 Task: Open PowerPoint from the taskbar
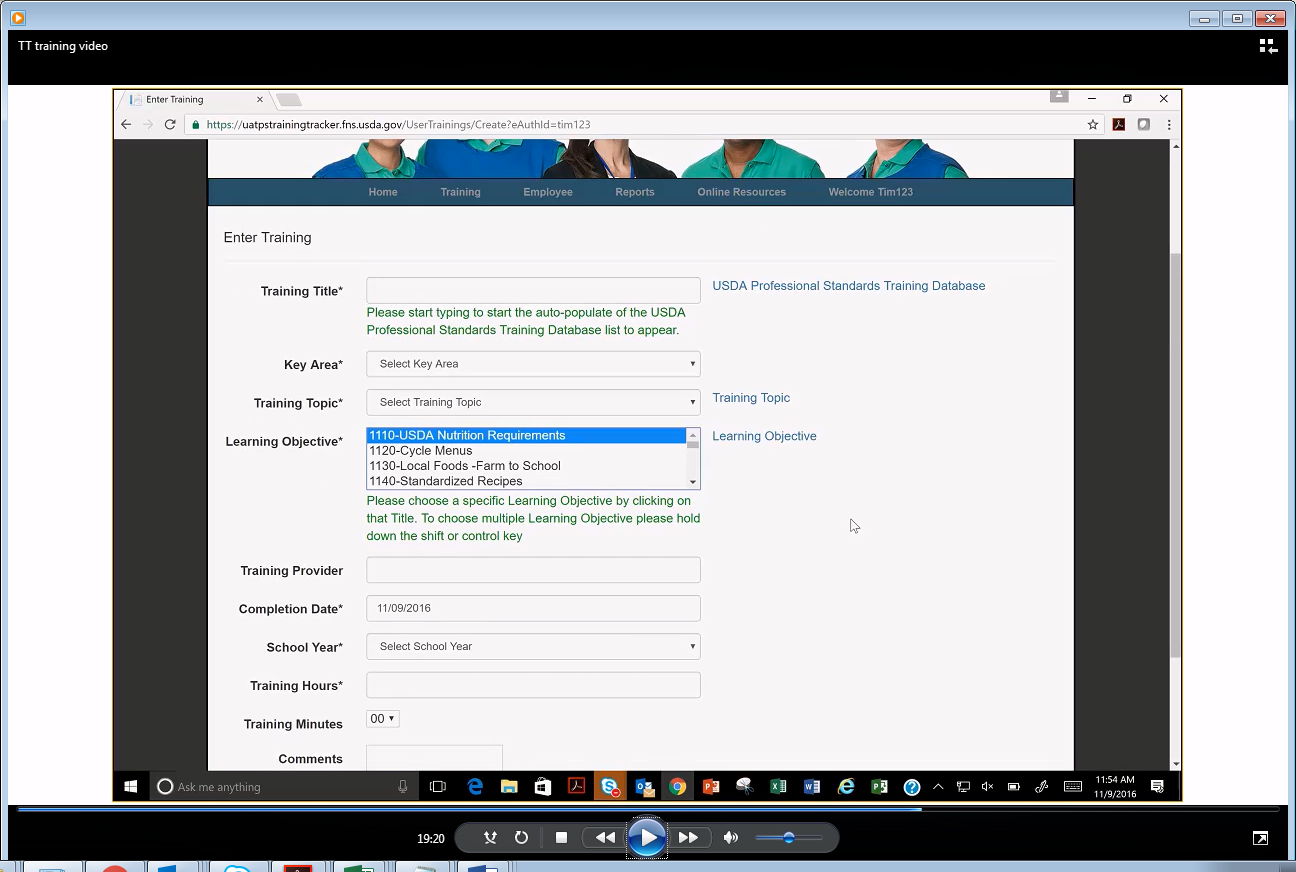pyautogui.click(x=711, y=787)
